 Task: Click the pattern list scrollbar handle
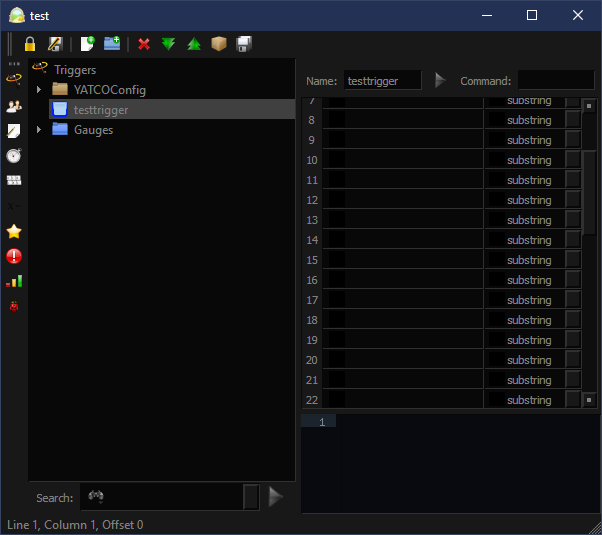(x=589, y=194)
